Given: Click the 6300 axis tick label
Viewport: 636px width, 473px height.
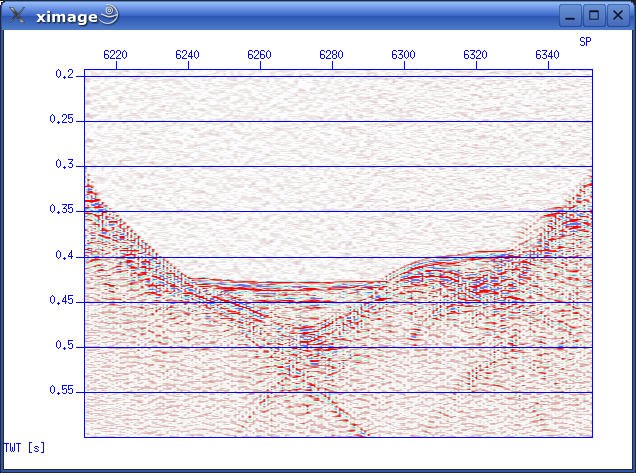Looking at the screenshot, I should click(x=403, y=55).
